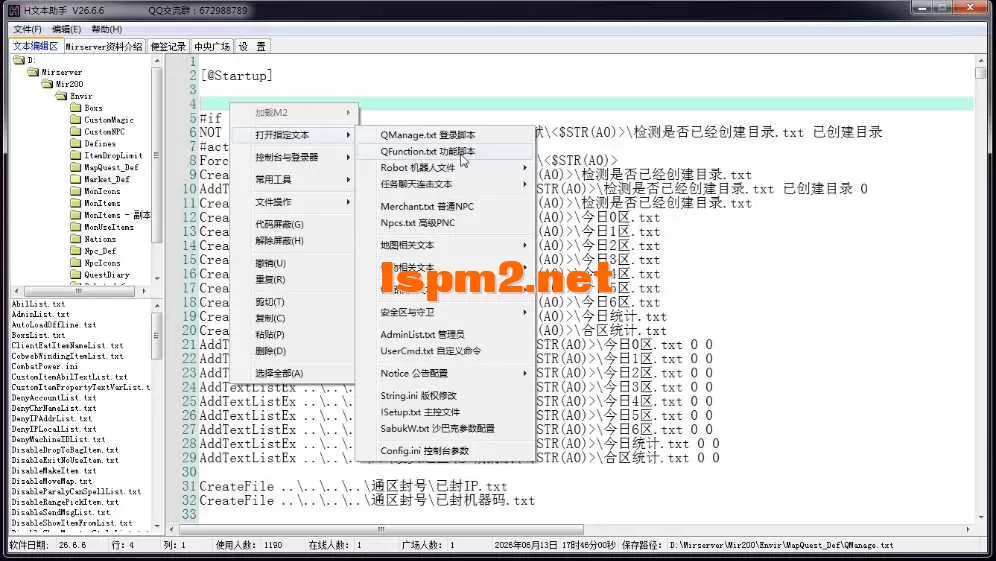Expand the 地图相关文本 submenu arrow
996x561 pixels.
525,245
